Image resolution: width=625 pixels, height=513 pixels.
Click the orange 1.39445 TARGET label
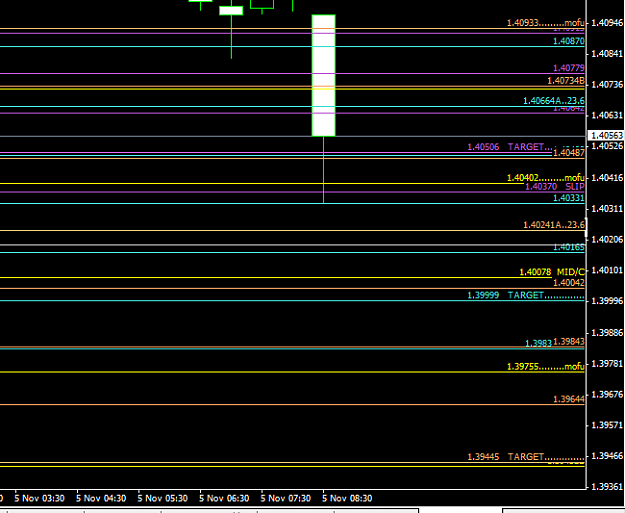[x=525, y=456]
